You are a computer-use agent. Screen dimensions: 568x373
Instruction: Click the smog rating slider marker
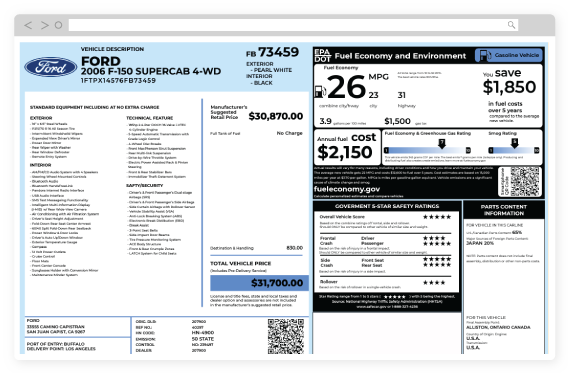514,143
